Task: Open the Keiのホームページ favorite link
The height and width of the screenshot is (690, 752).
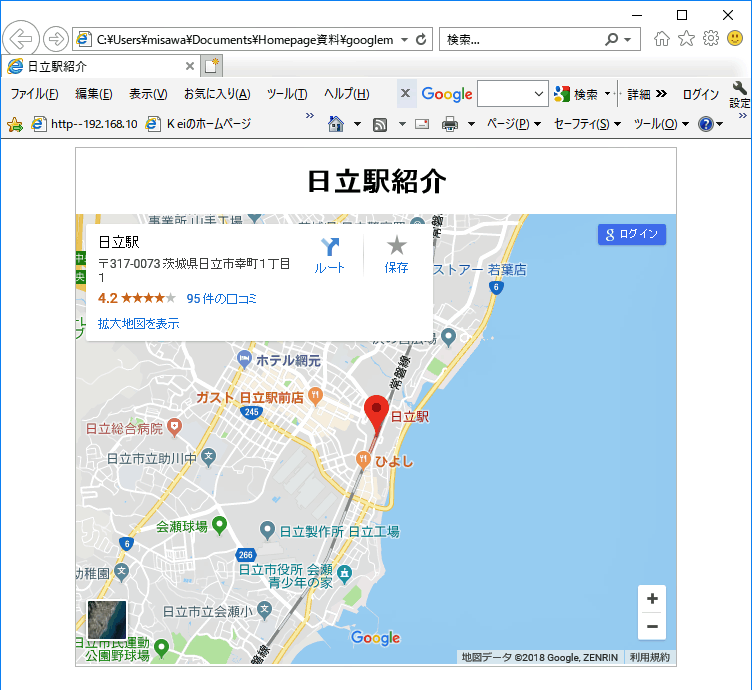Action: click(x=199, y=124)
